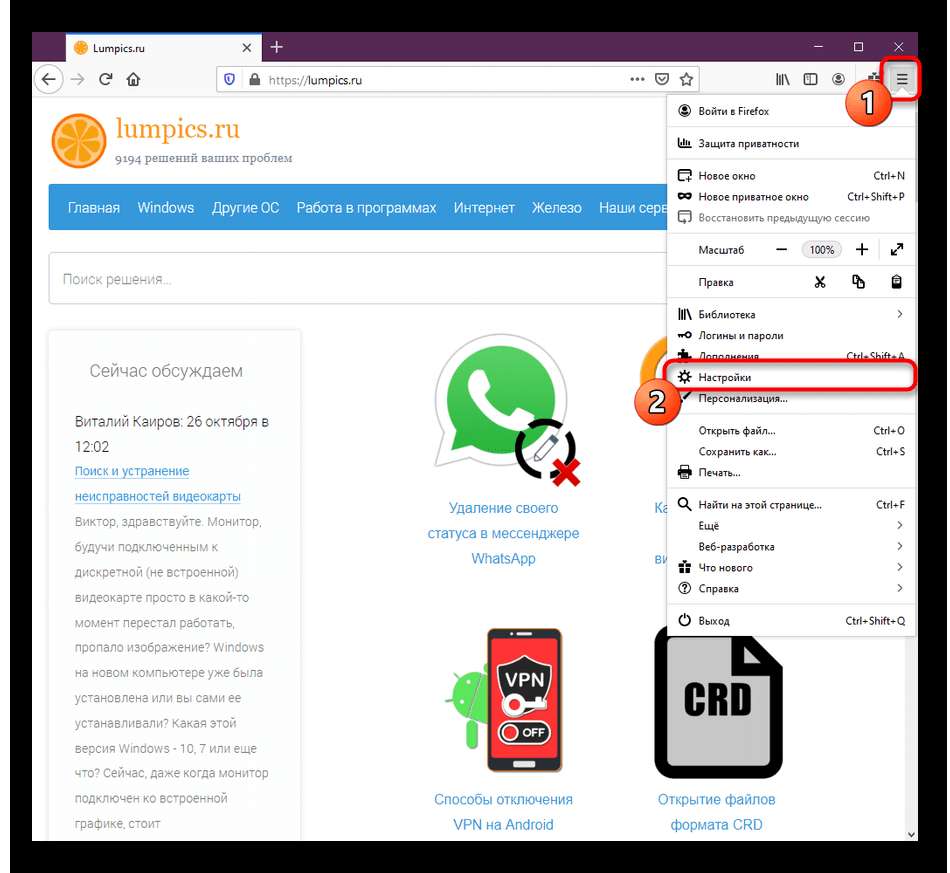Select Восстановить предыдущую сессию
This screenshot has height=873, width=950.
pos(791,217)
